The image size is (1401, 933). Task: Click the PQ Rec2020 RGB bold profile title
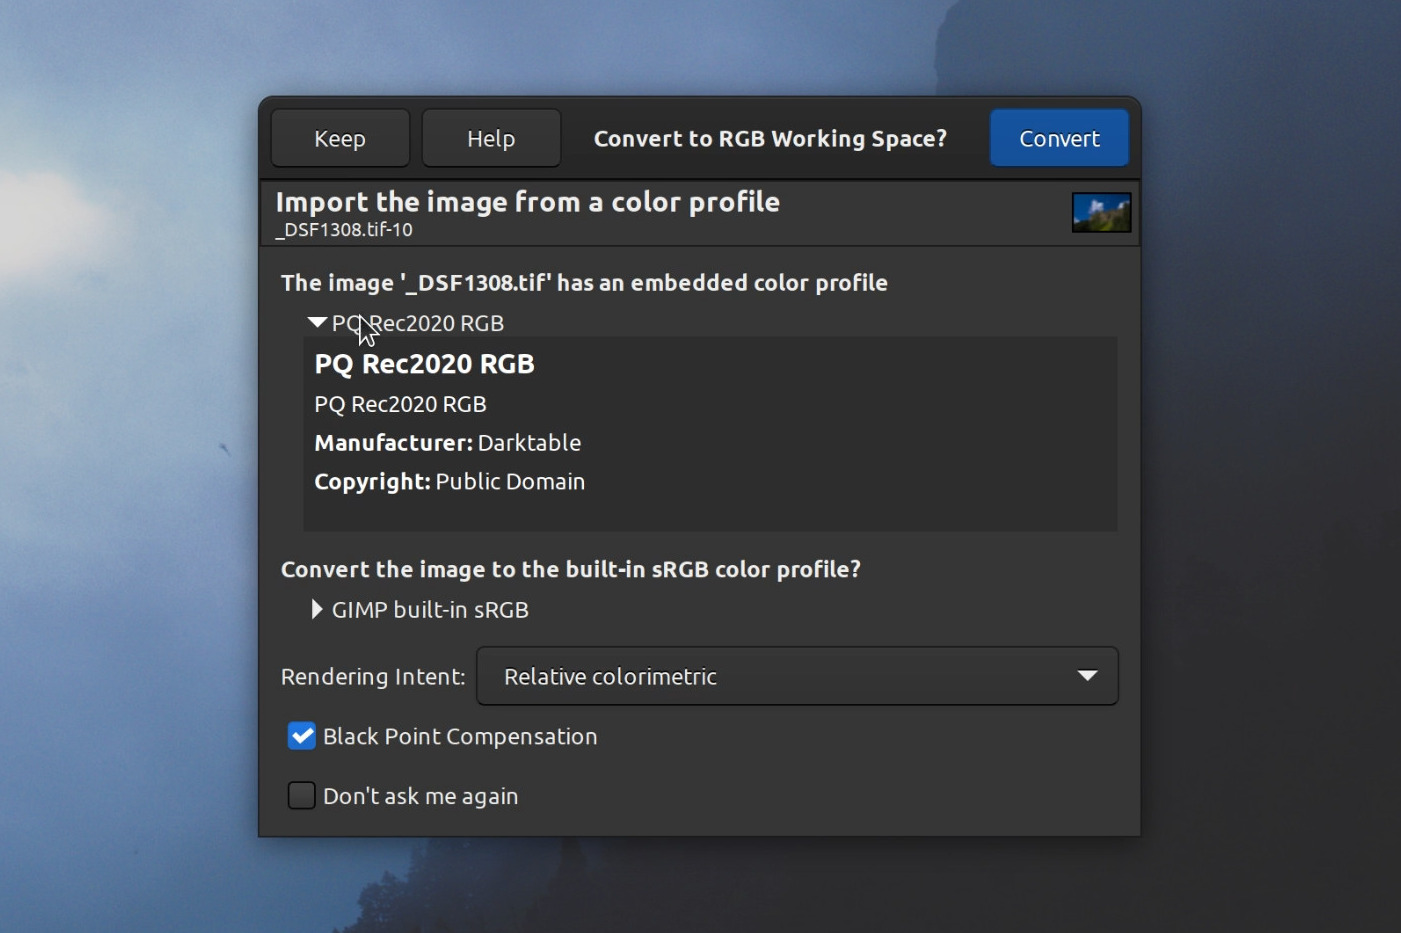point(424,364)
